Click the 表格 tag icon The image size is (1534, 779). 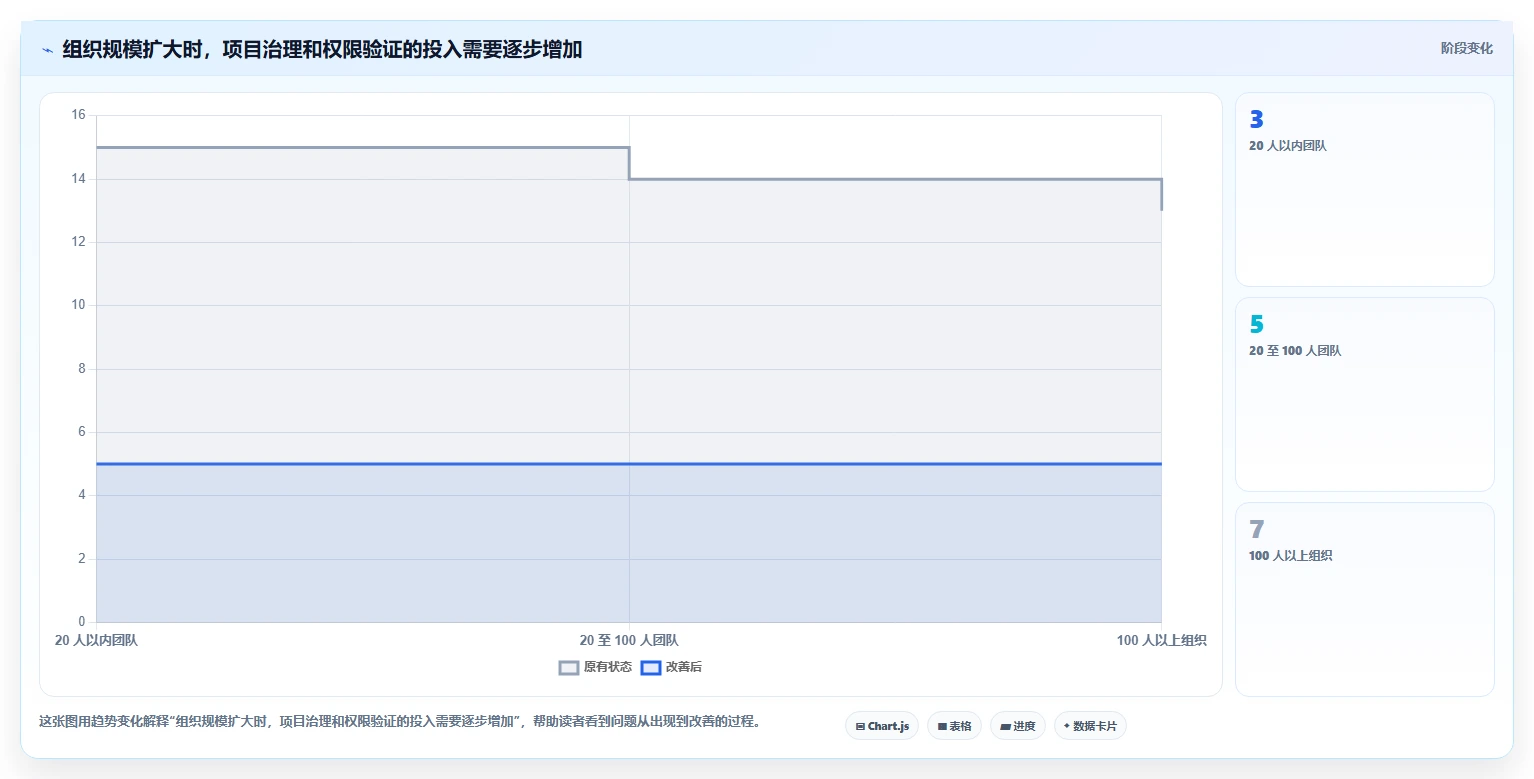point(942,727)
